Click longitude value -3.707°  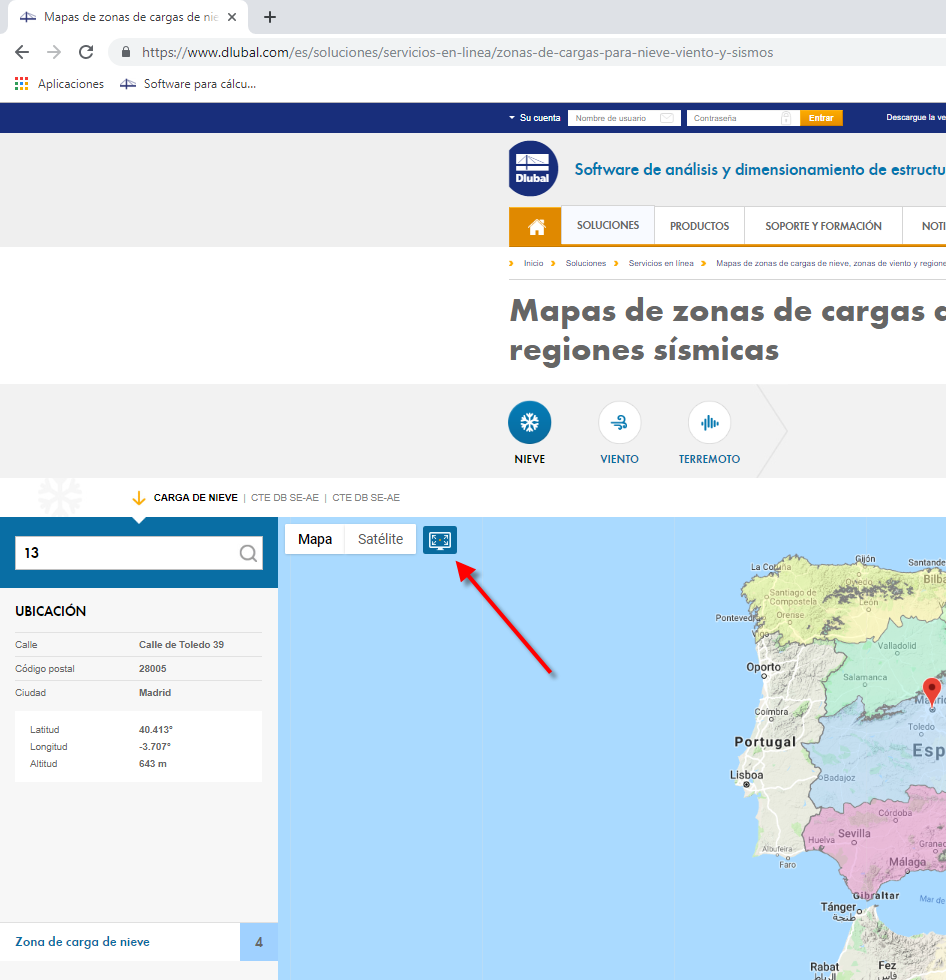tap(155, 746)
